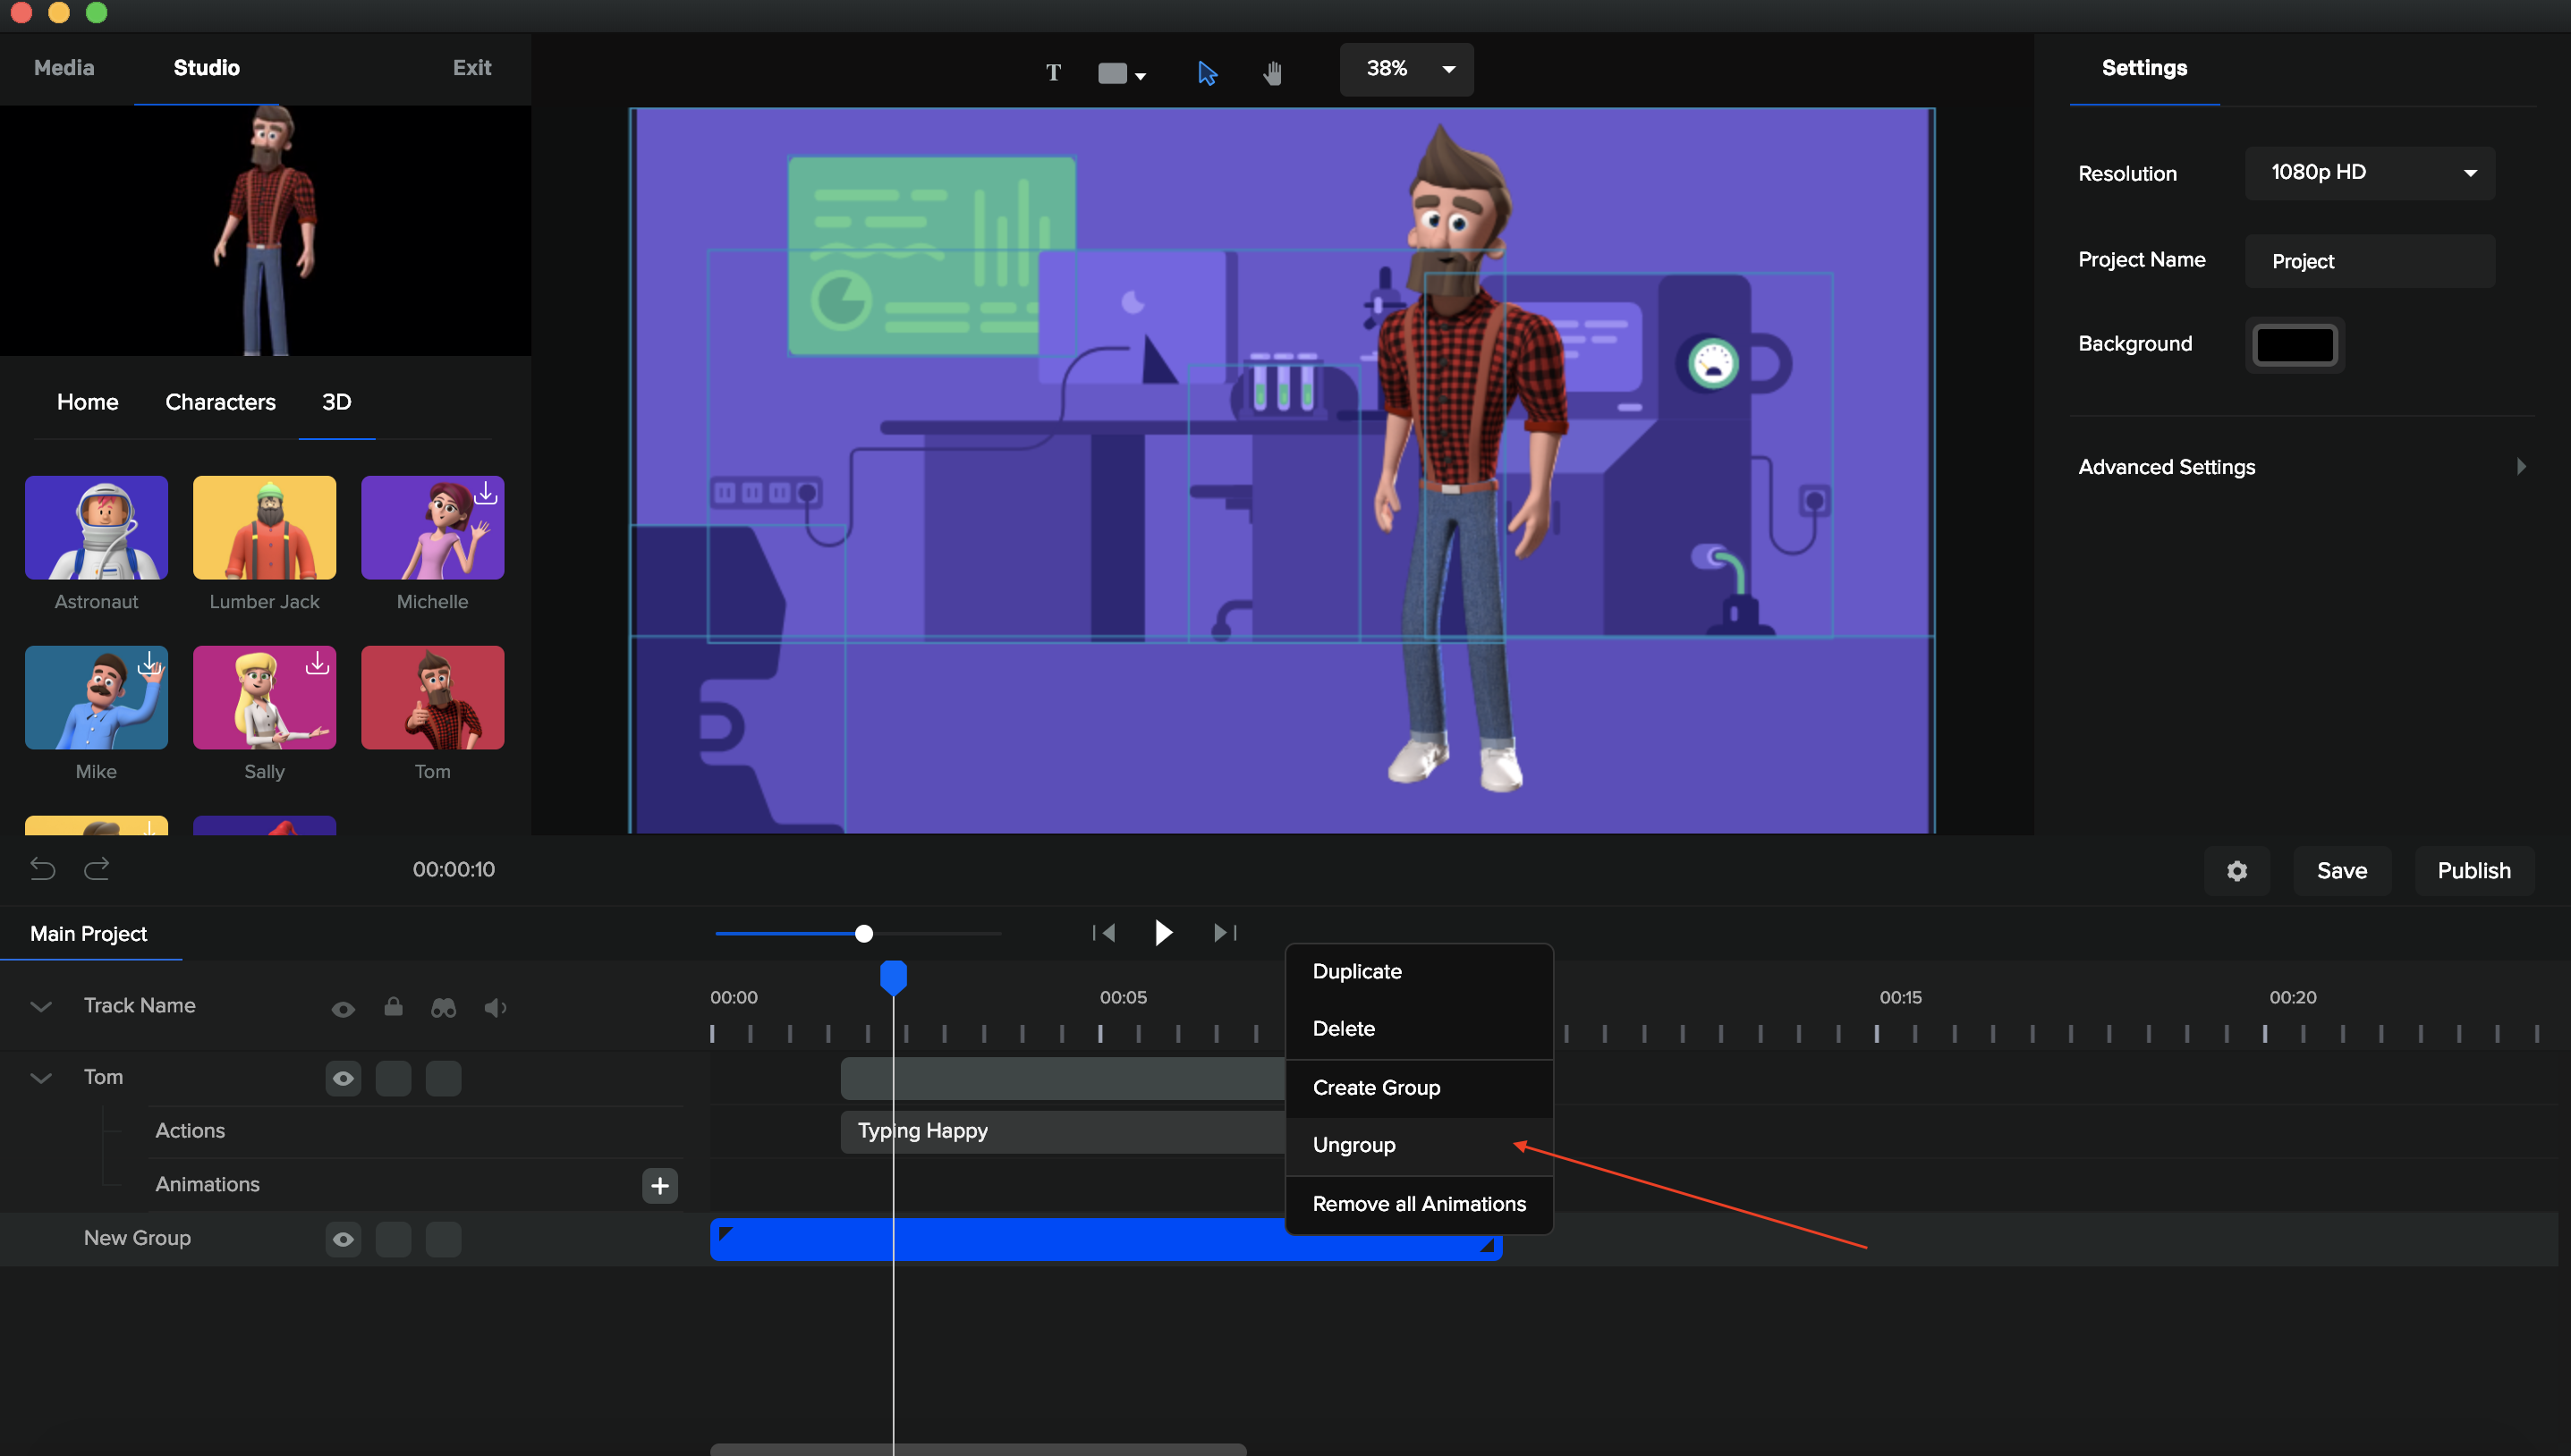Open the Home library tab
The height and width of the screenshot is (1456, 2571).
pos(87,402)
